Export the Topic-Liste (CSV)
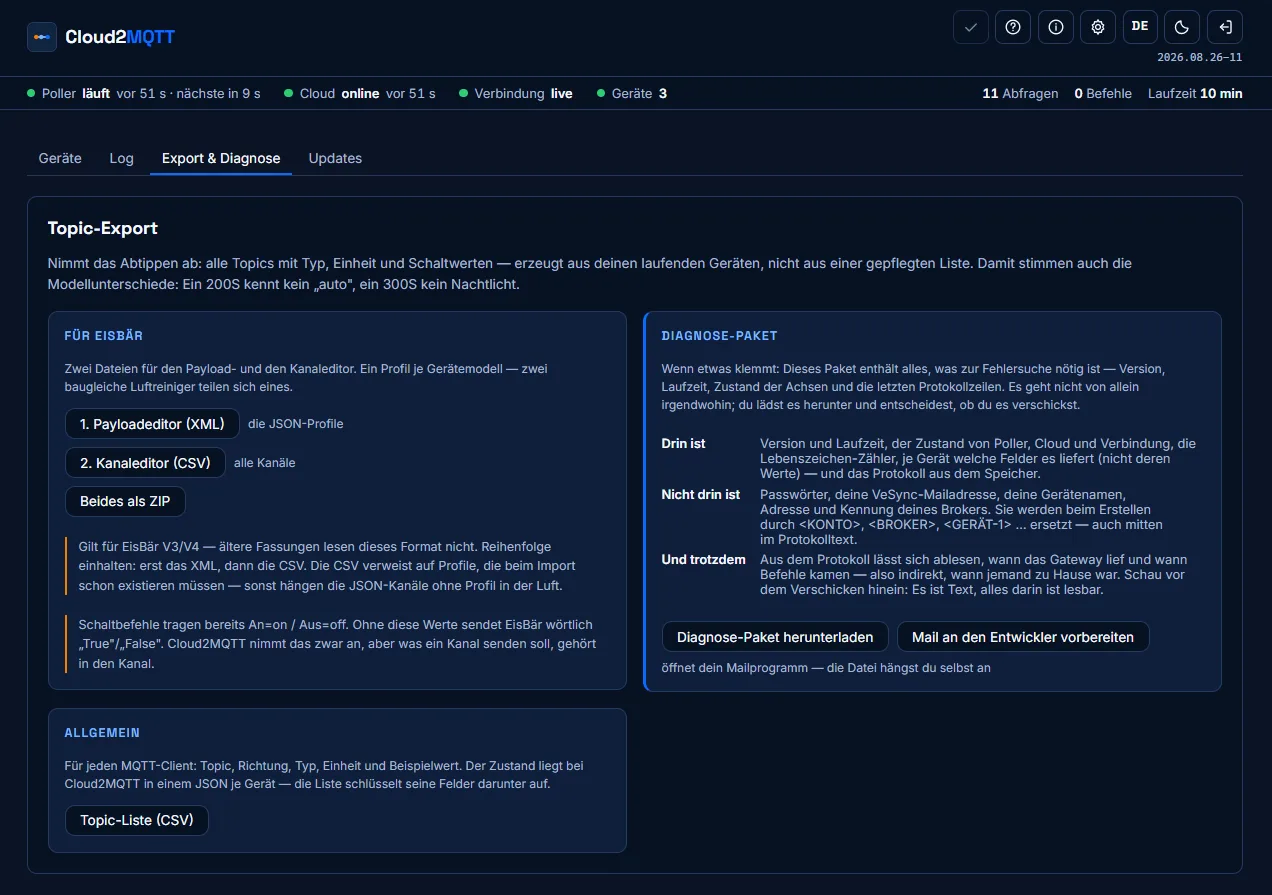This screenshot has height=895, width=1272. 137,820
